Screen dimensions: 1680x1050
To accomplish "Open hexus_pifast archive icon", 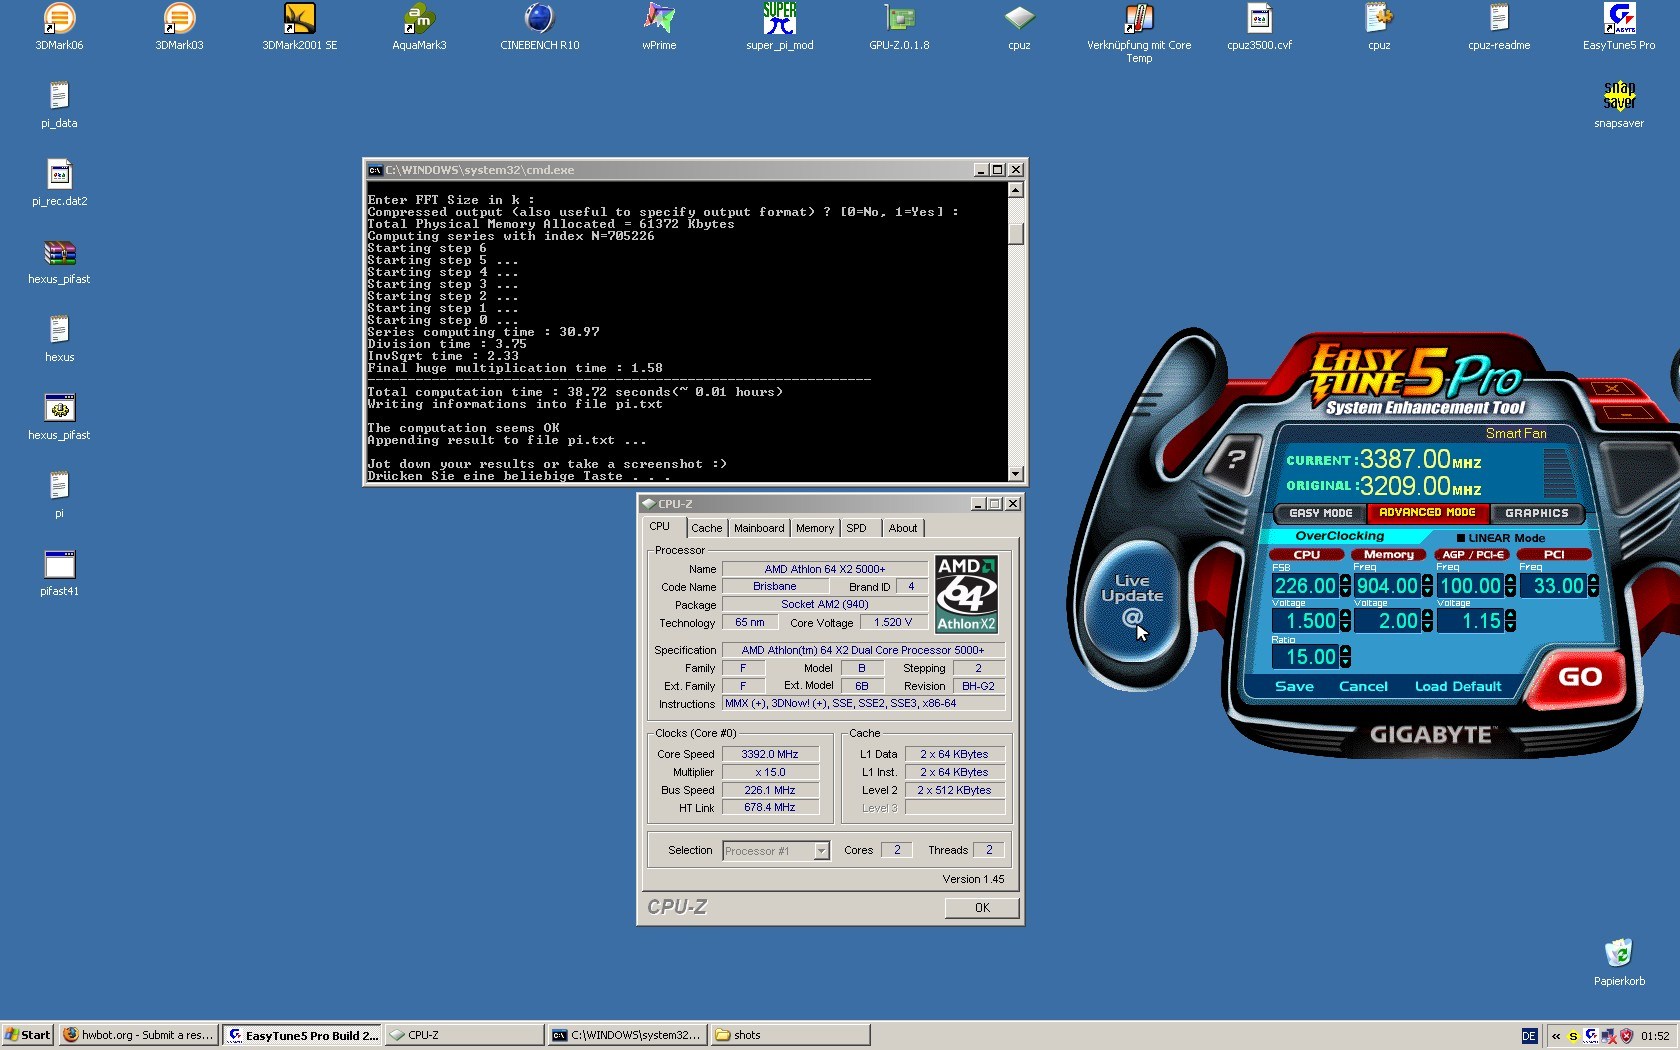I will coord(59,261).
